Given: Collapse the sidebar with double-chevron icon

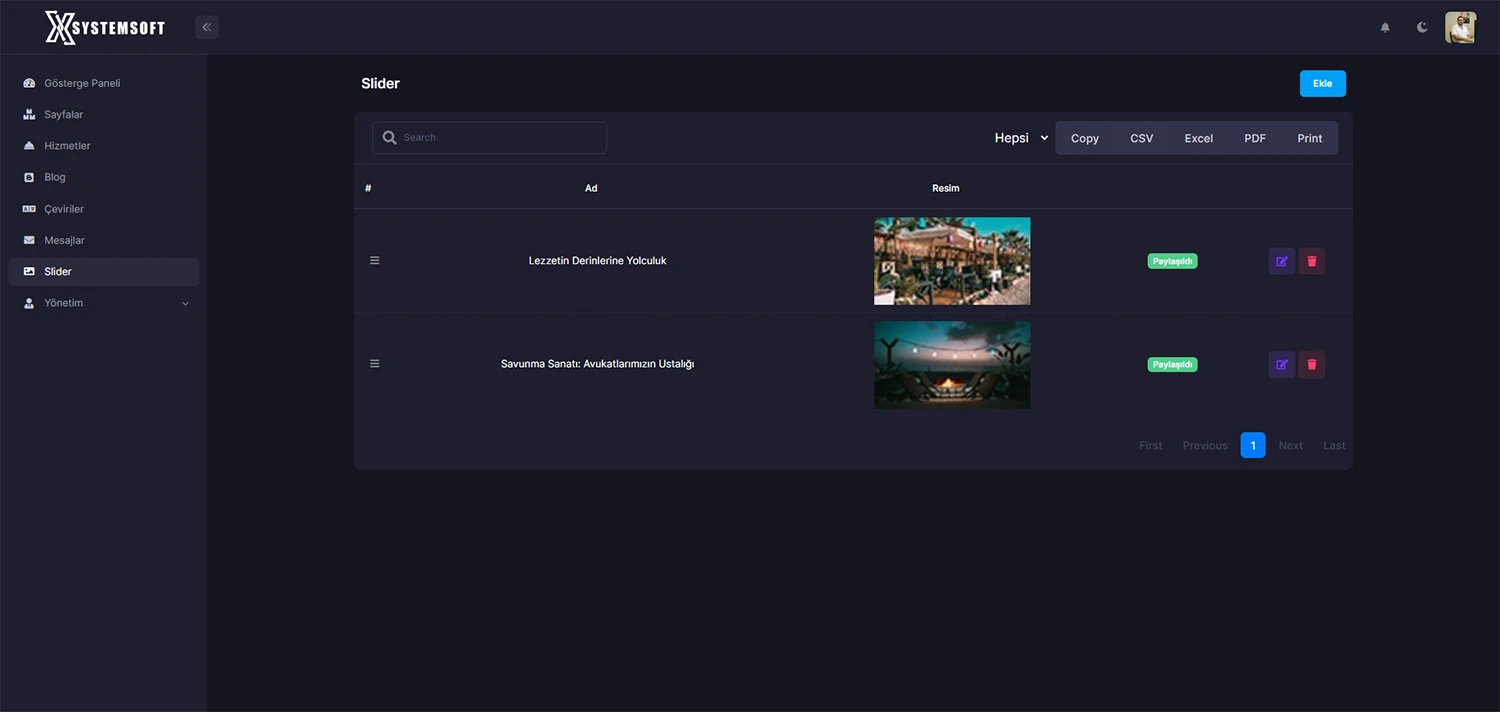Looking at the screenshot, I should [207, 27].
